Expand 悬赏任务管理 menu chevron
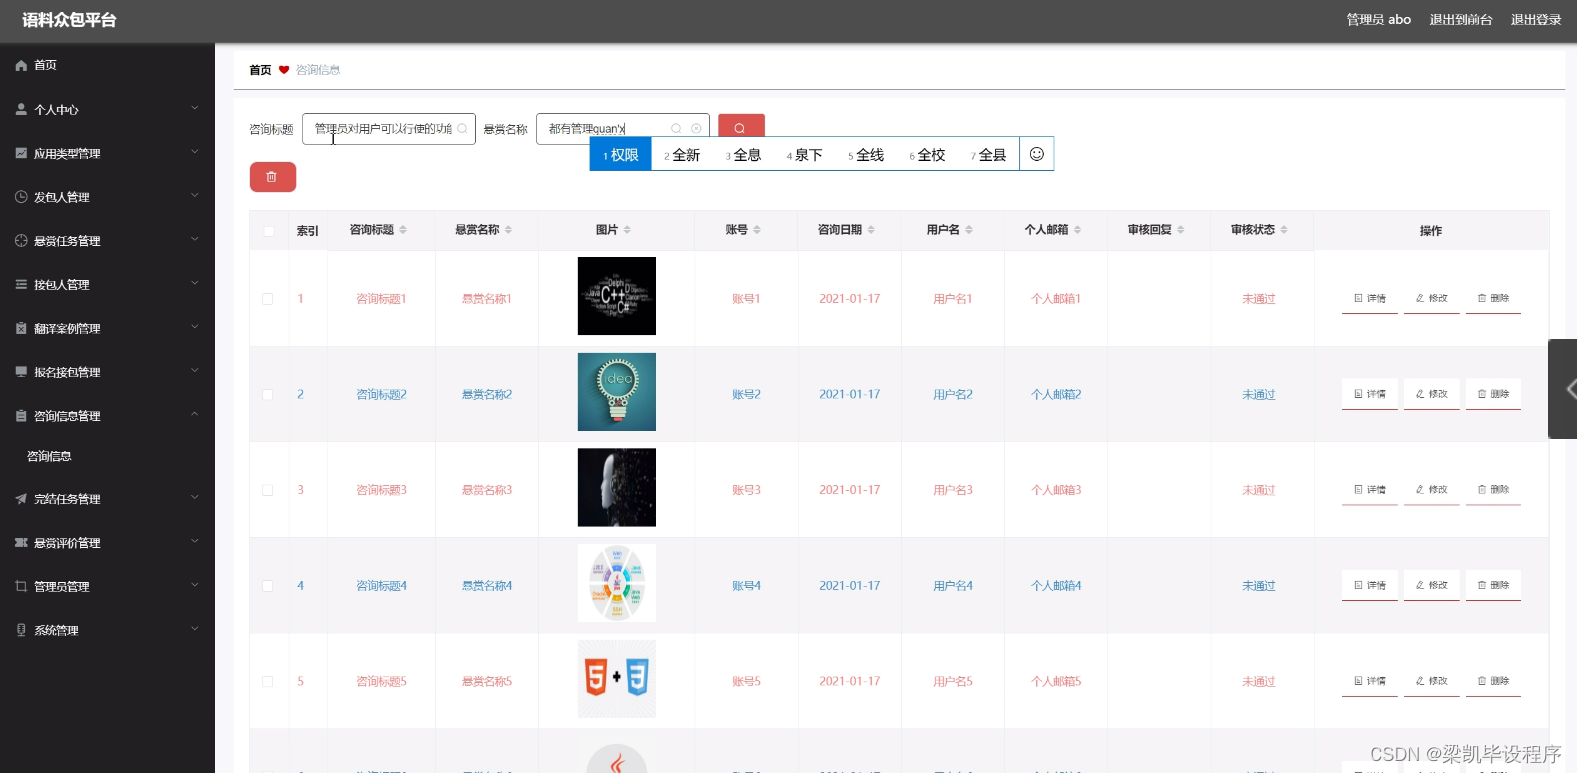Viewport: 1577px width, 773px height. coord(195,239)
